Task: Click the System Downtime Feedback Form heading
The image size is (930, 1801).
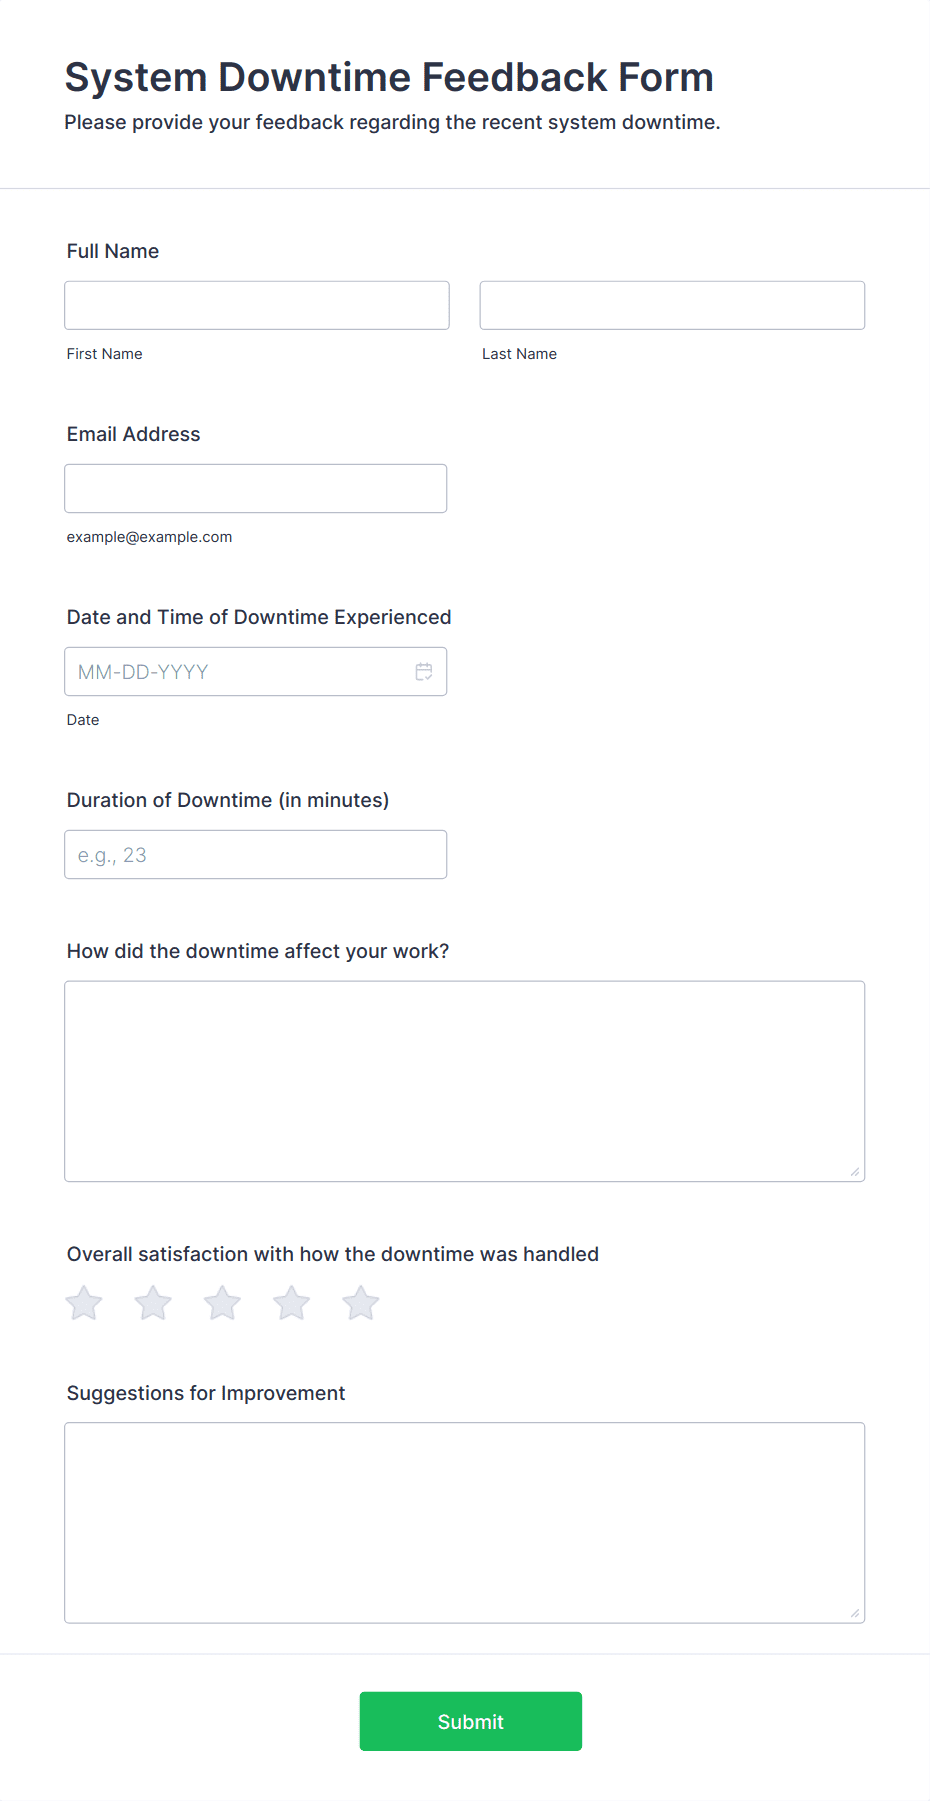Action: click(x=389, y=77)
